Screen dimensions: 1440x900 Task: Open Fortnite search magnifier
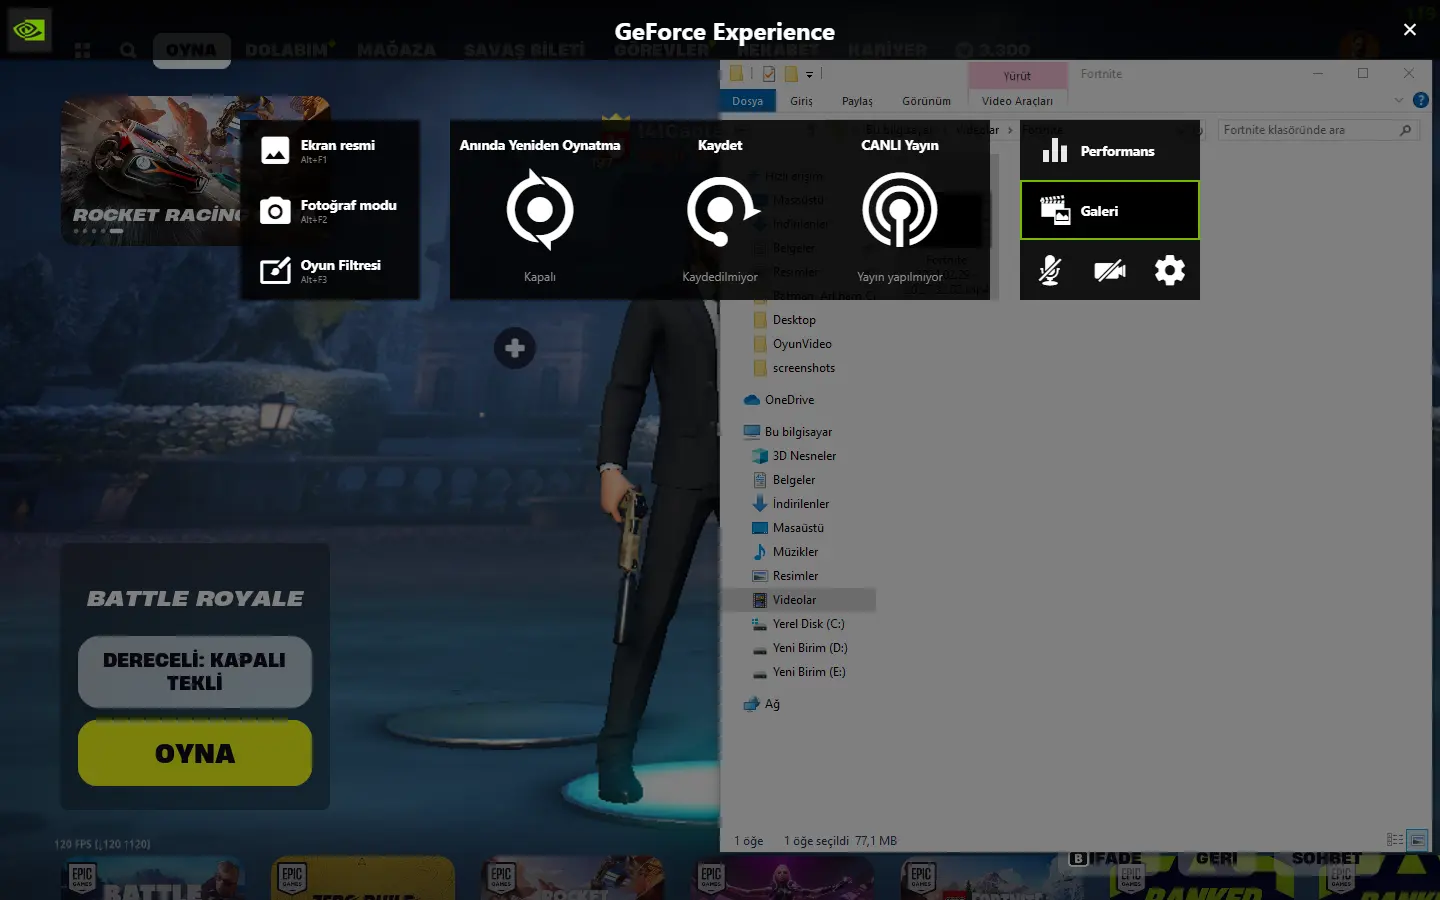128,50
